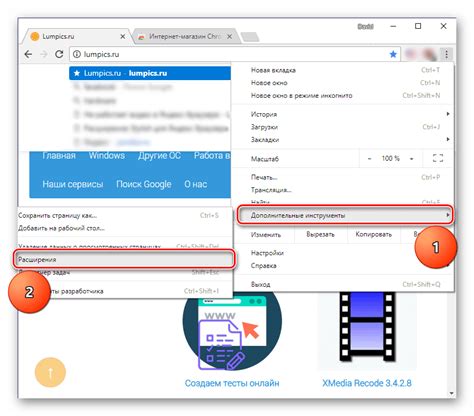Click Копировать in the edit row
The image size is (474, 416).
coord(373,234)
